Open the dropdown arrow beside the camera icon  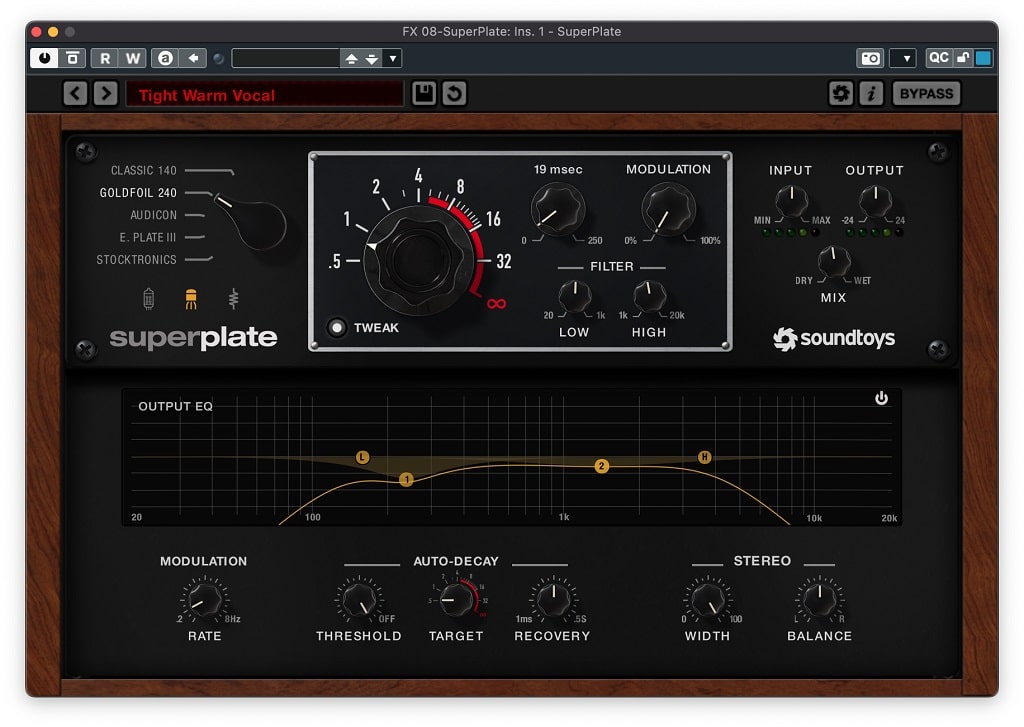[x=904, y=58]
